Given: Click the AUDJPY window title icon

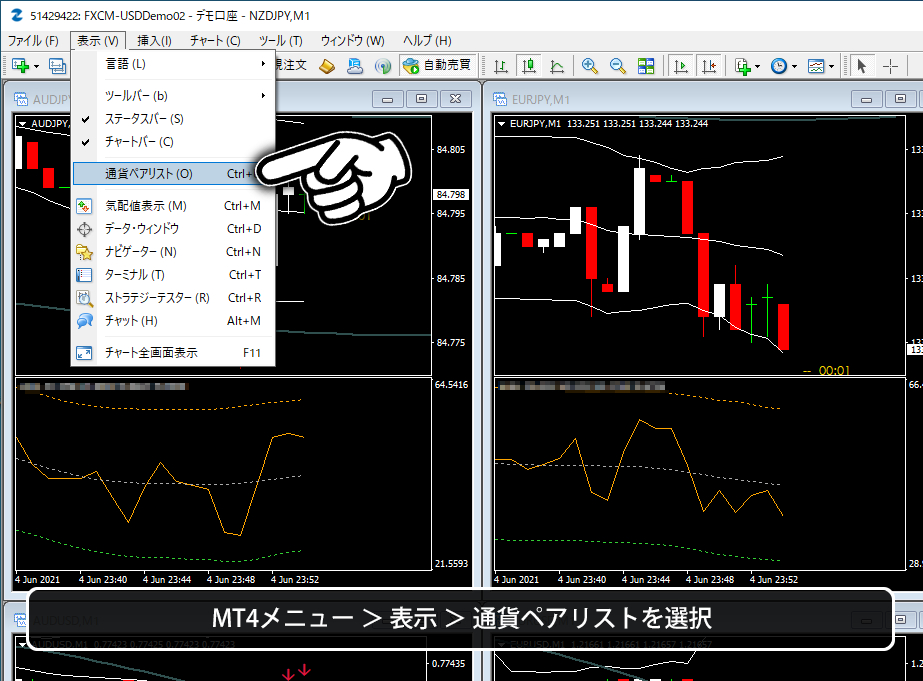Looking at the screenshot, I should (21, 99).
